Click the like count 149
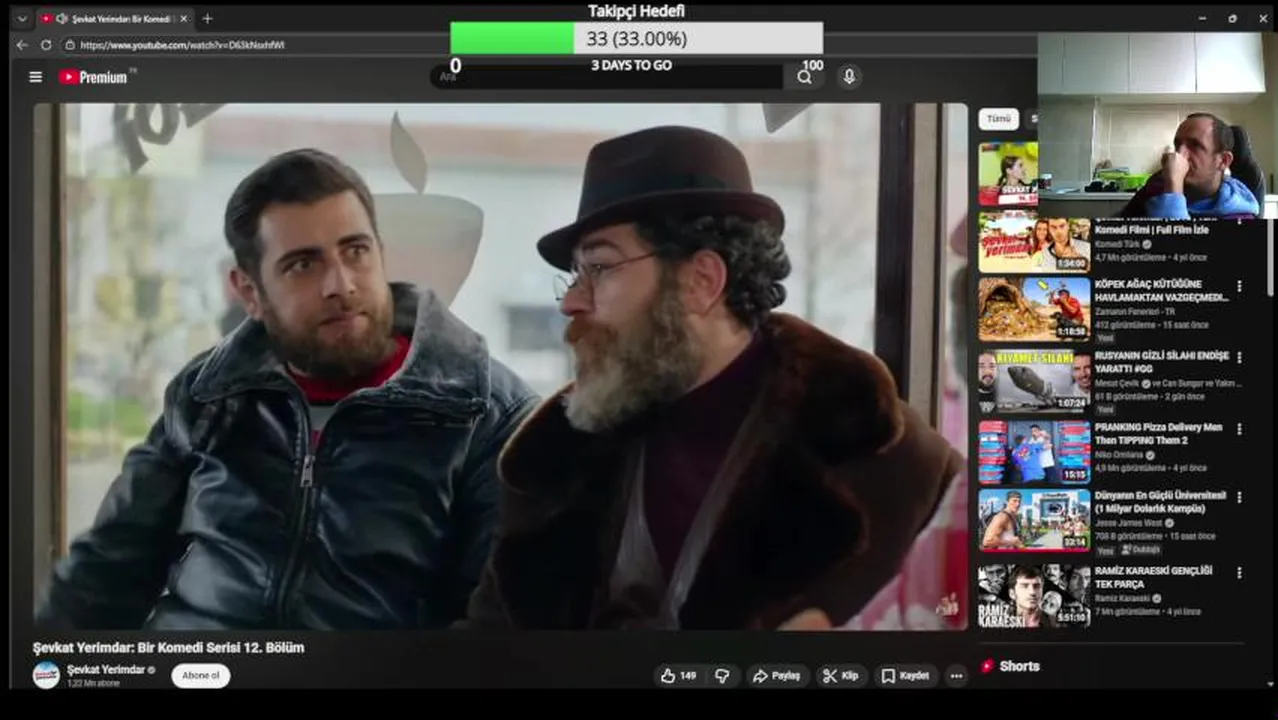Image resolution: width=1278 pixels, height=720 pixels. pos(688,676)
